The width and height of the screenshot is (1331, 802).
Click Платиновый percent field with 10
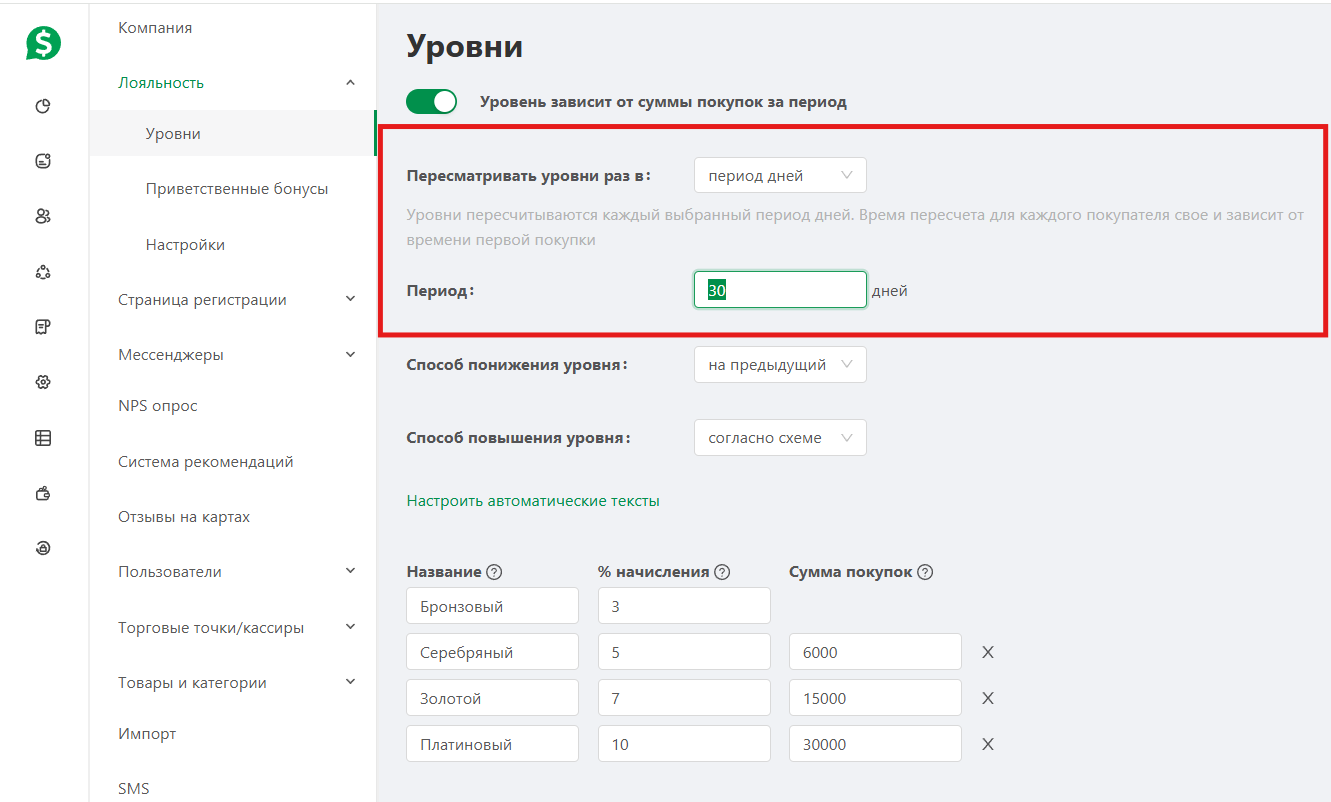[684, 744]
